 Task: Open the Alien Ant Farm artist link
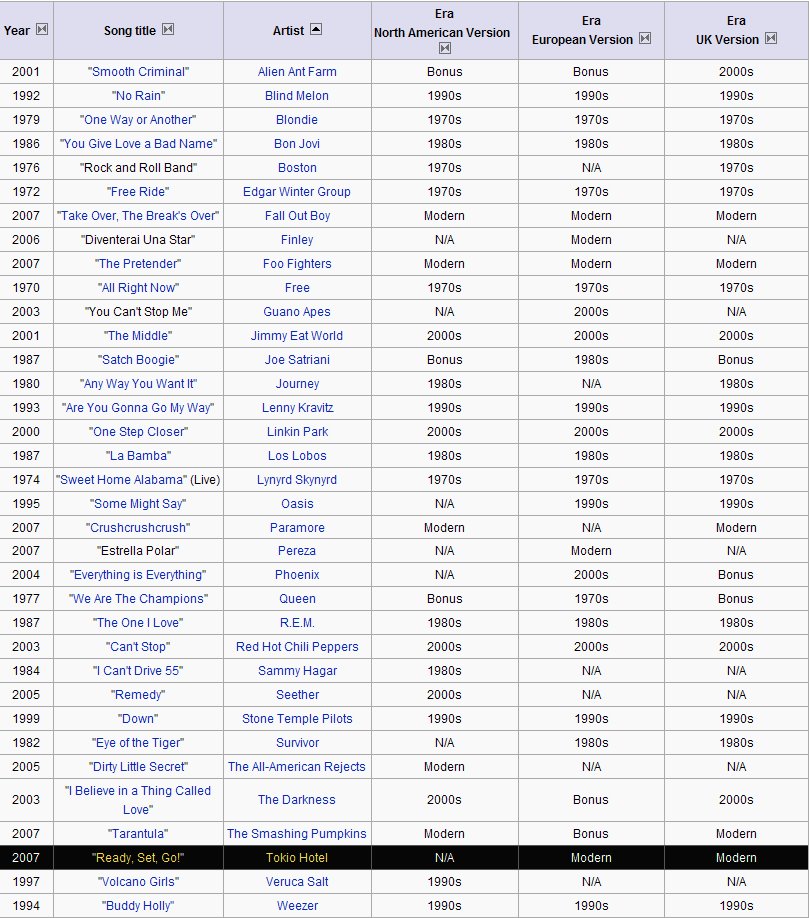point(297,71)
